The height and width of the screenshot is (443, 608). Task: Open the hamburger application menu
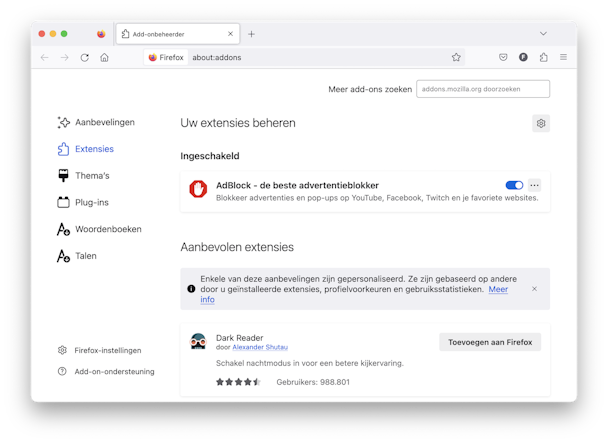tap(563, 57)
